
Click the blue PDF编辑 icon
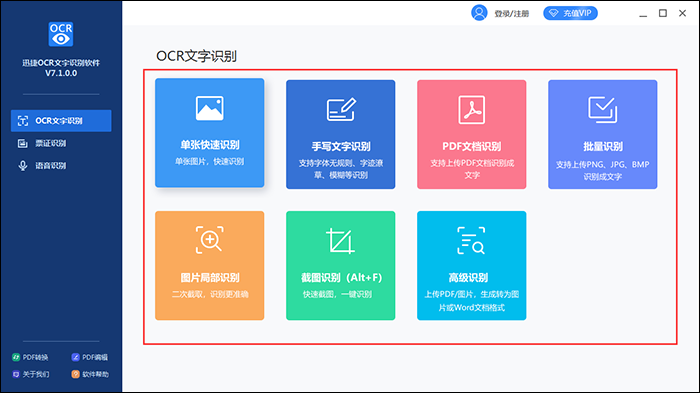coord(75,357)
